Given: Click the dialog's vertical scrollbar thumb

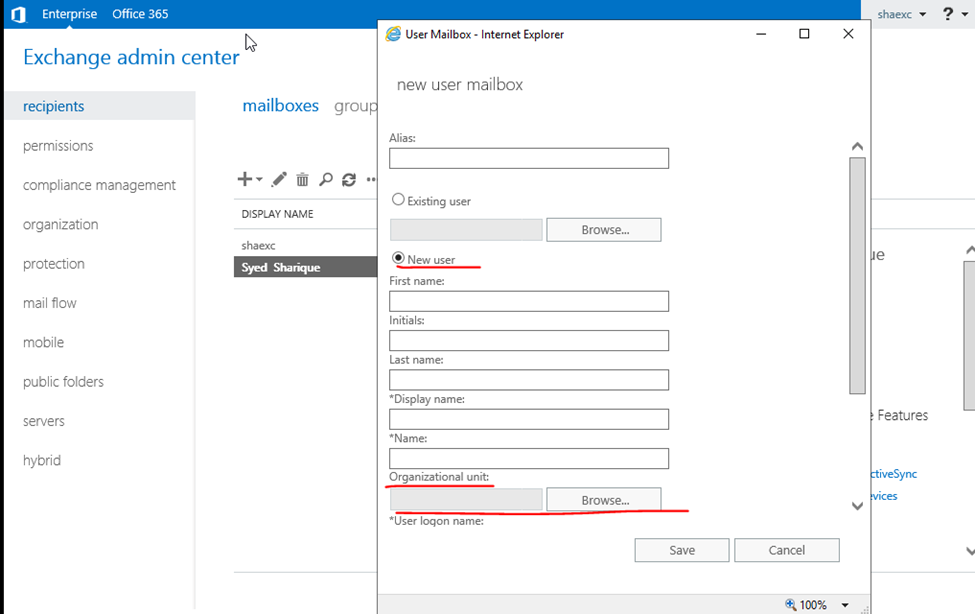Looking at the screenshot, I should pyautogui.click(x=857, y=275).
